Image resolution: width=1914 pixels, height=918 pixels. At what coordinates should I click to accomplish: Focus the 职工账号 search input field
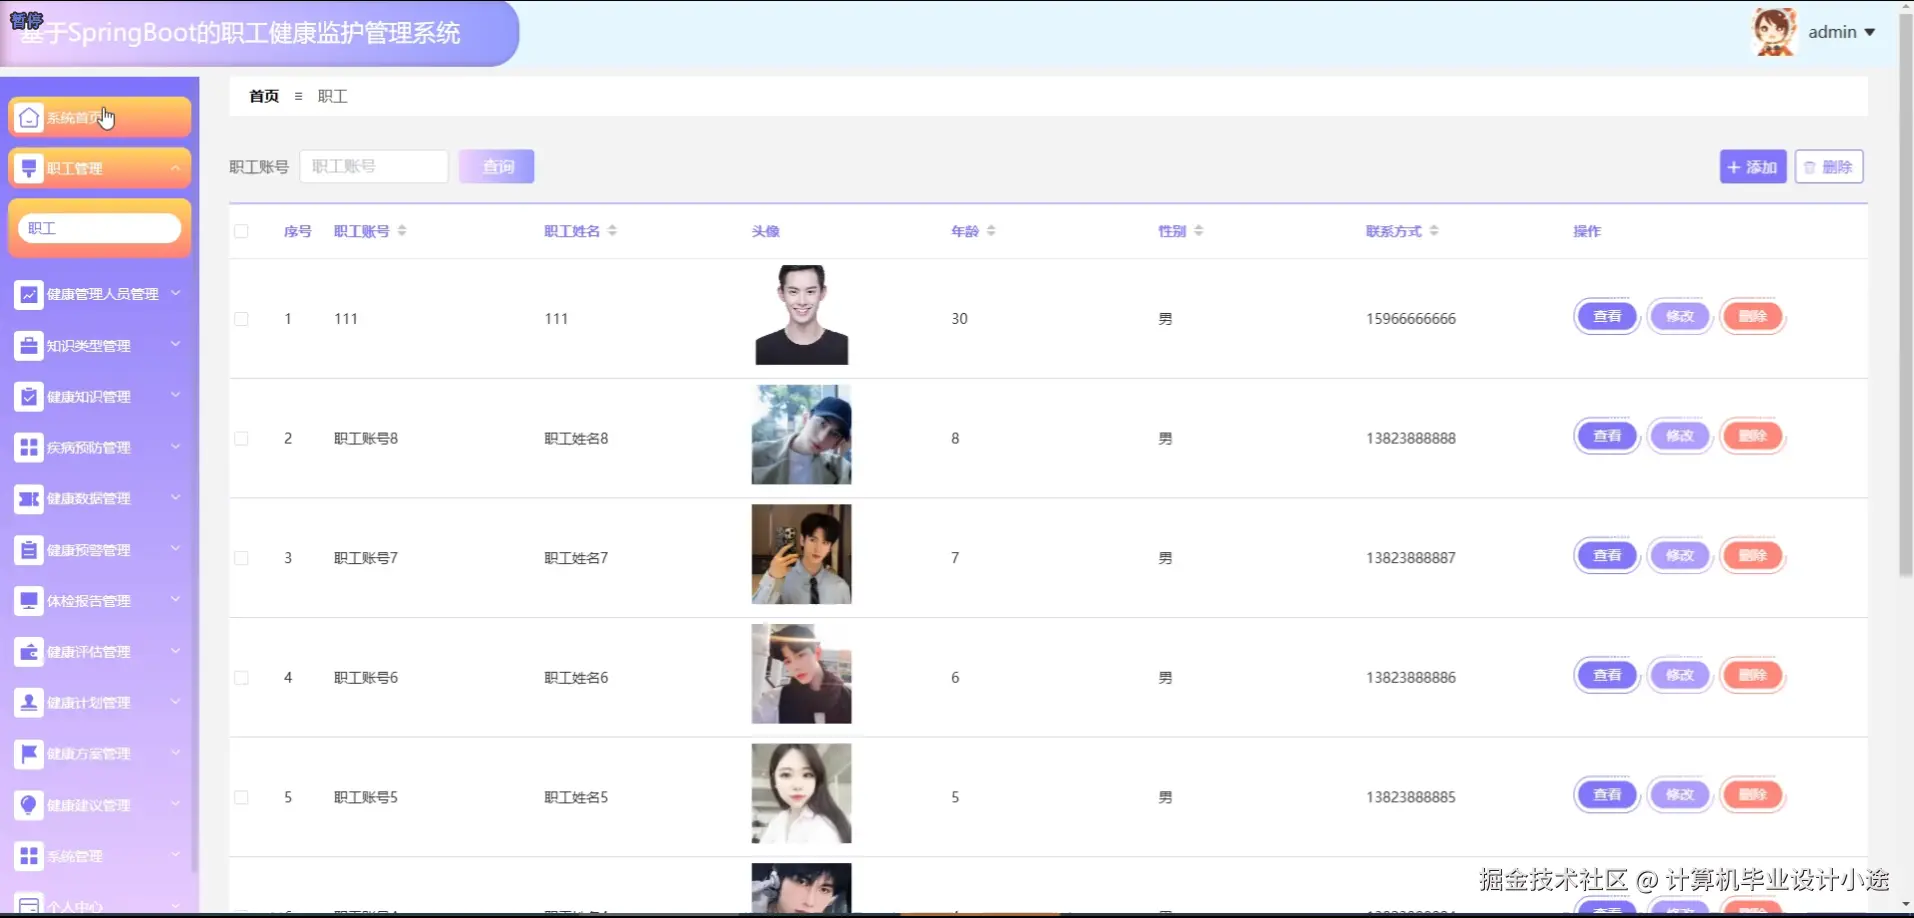pos(373,167)
